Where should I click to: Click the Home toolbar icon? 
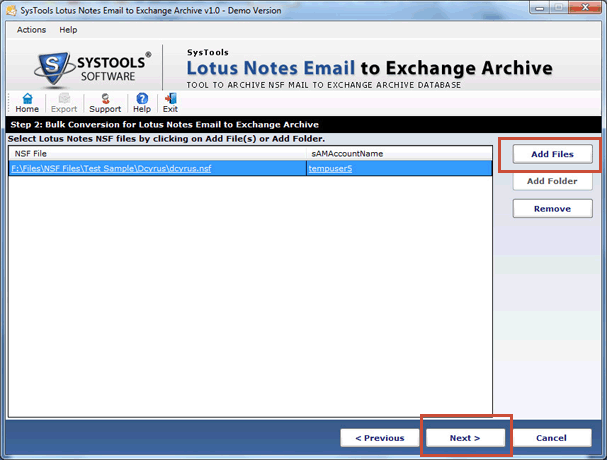point(27,103)
